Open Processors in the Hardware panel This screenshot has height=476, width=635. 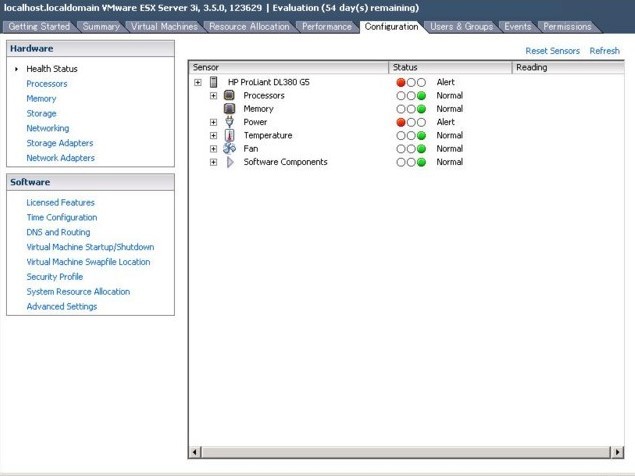(x=47, y=84)
